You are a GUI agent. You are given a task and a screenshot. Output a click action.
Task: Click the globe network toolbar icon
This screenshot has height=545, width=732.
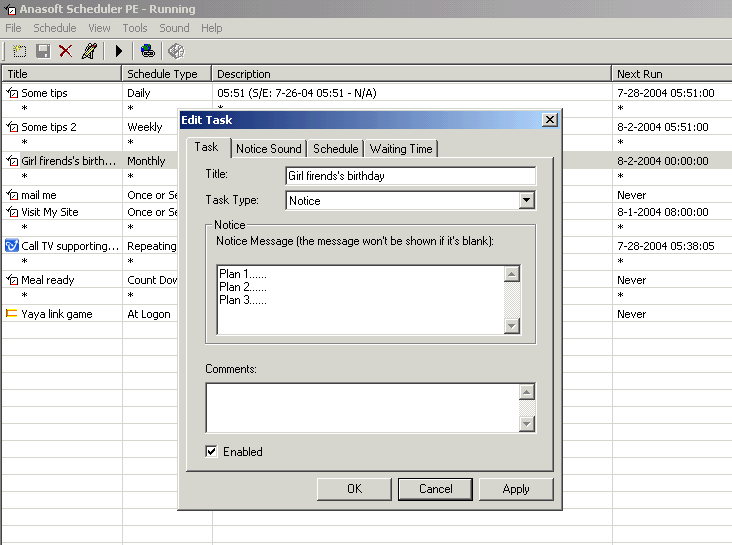click(x=148, y=51)
